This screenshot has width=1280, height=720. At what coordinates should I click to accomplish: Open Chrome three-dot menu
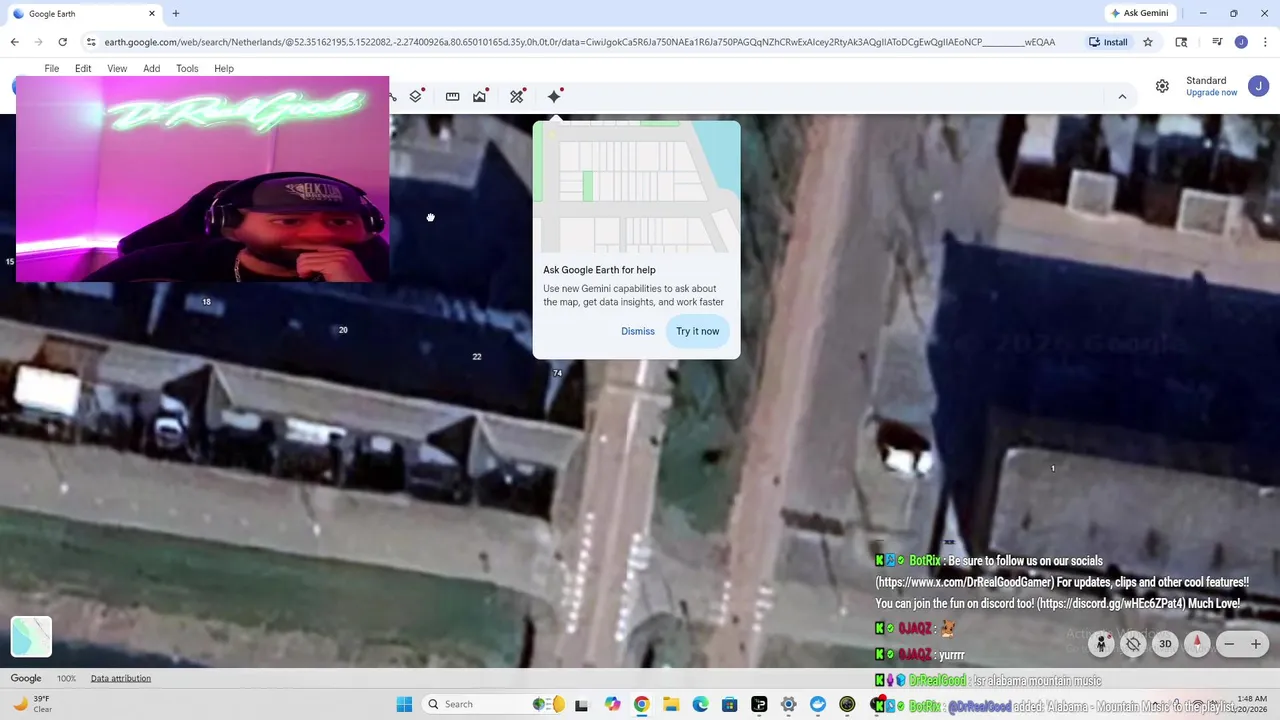[x=1264, y=42]
